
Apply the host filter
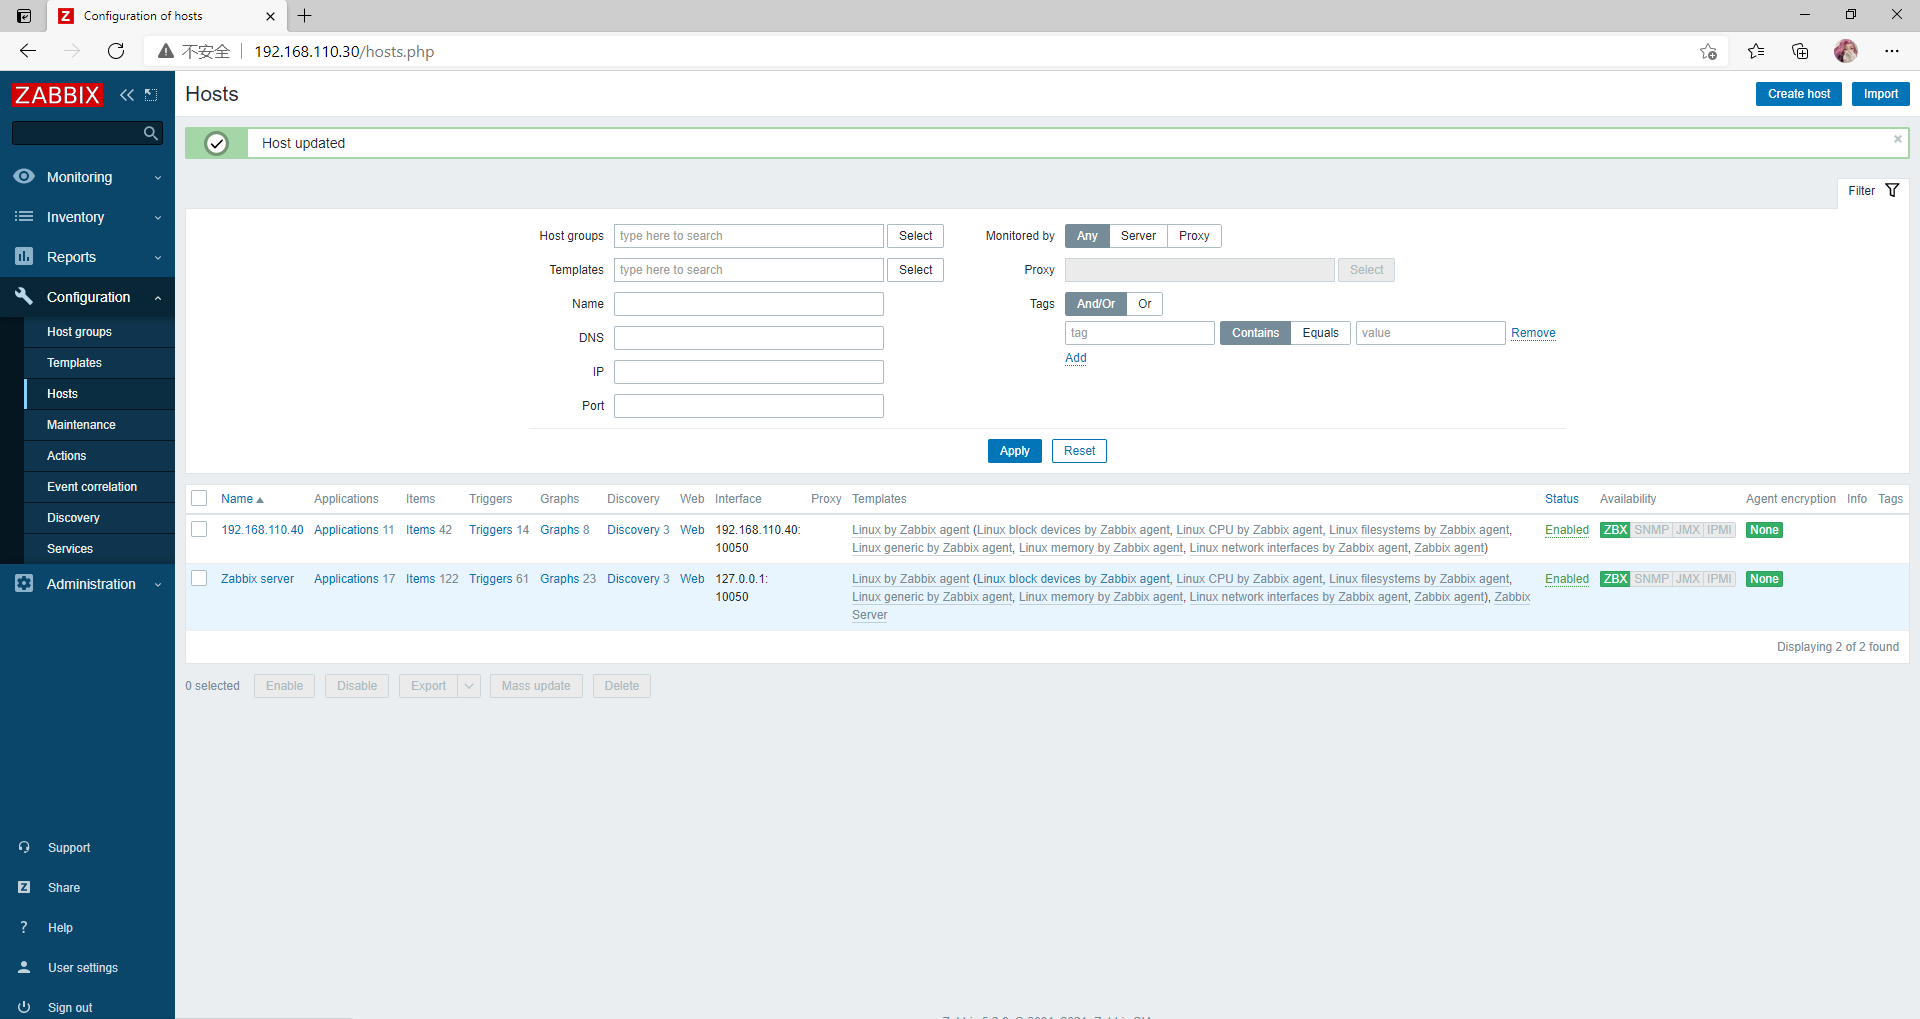click(1014, 451)
